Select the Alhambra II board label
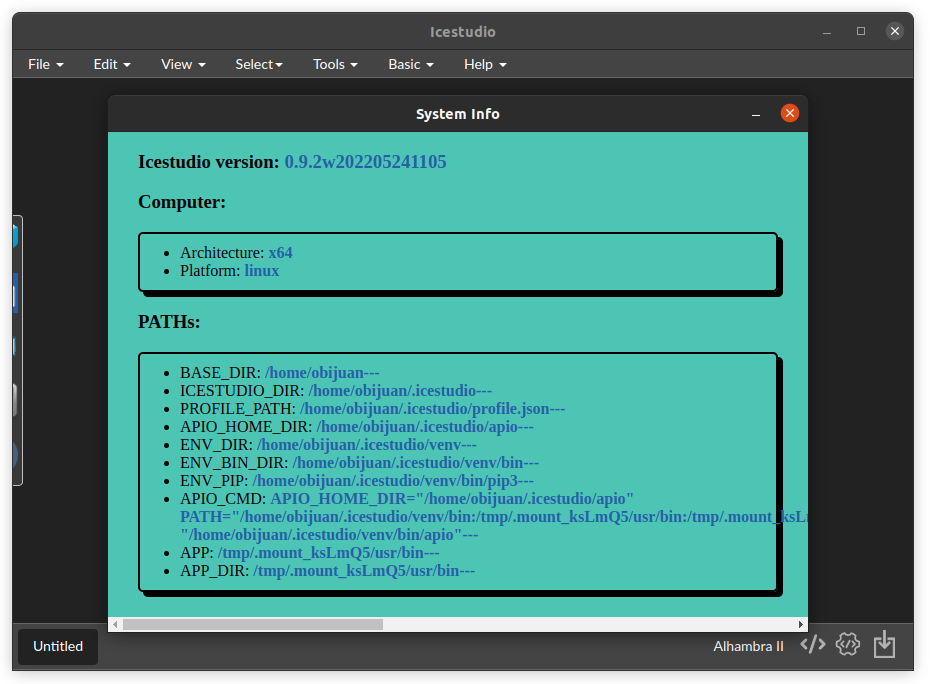930x684 pixels. [x=748, y=646]
